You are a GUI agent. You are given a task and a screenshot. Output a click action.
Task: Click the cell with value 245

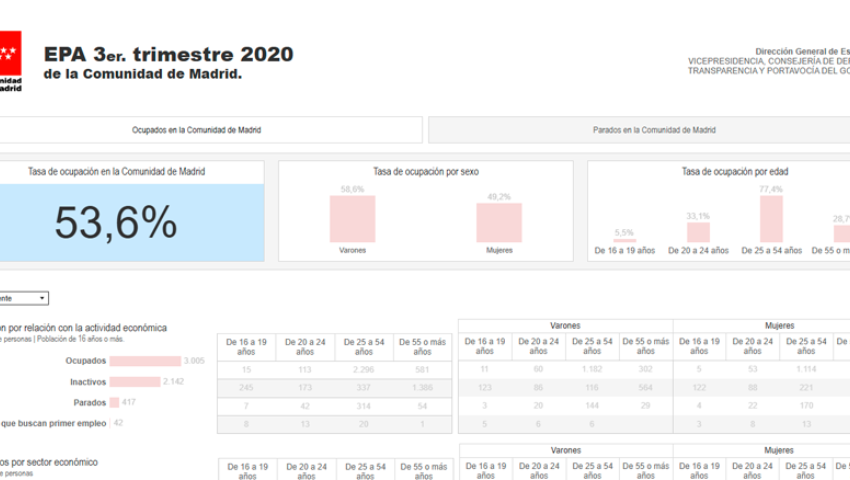pyautogui.click(x=246, y=388)
